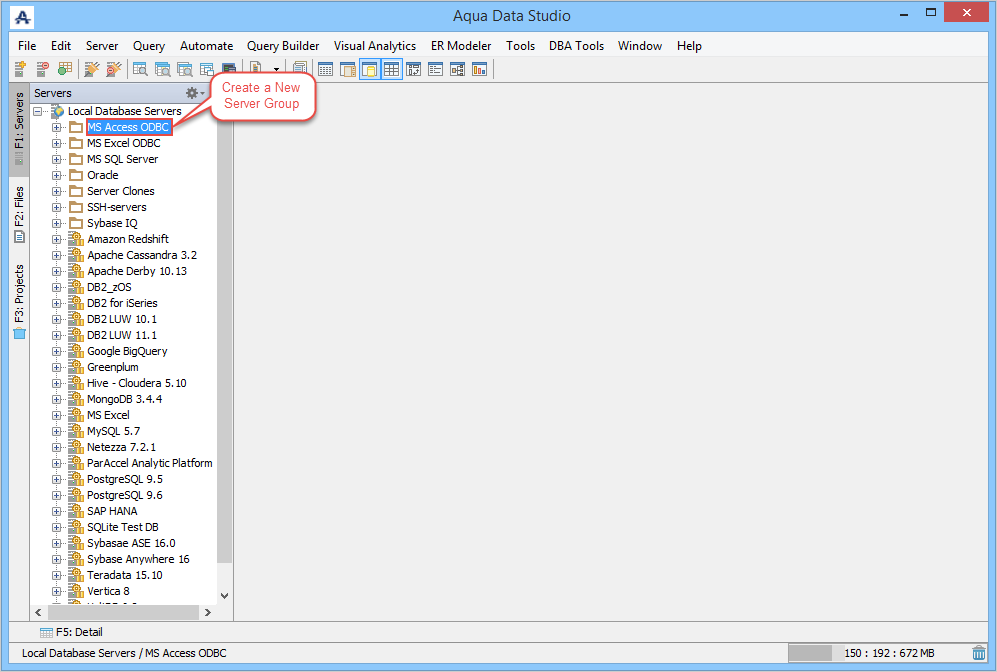Click the new document script icon
This screenshot has width=997, height=672.
tap(256, 69)
